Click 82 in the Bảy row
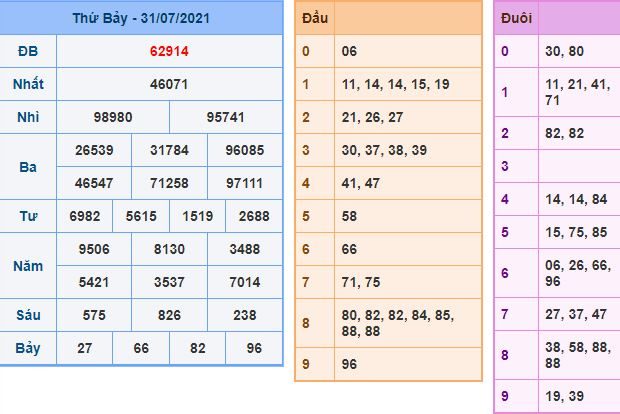Viewport: 620px width, 414px height. (198, 348)
